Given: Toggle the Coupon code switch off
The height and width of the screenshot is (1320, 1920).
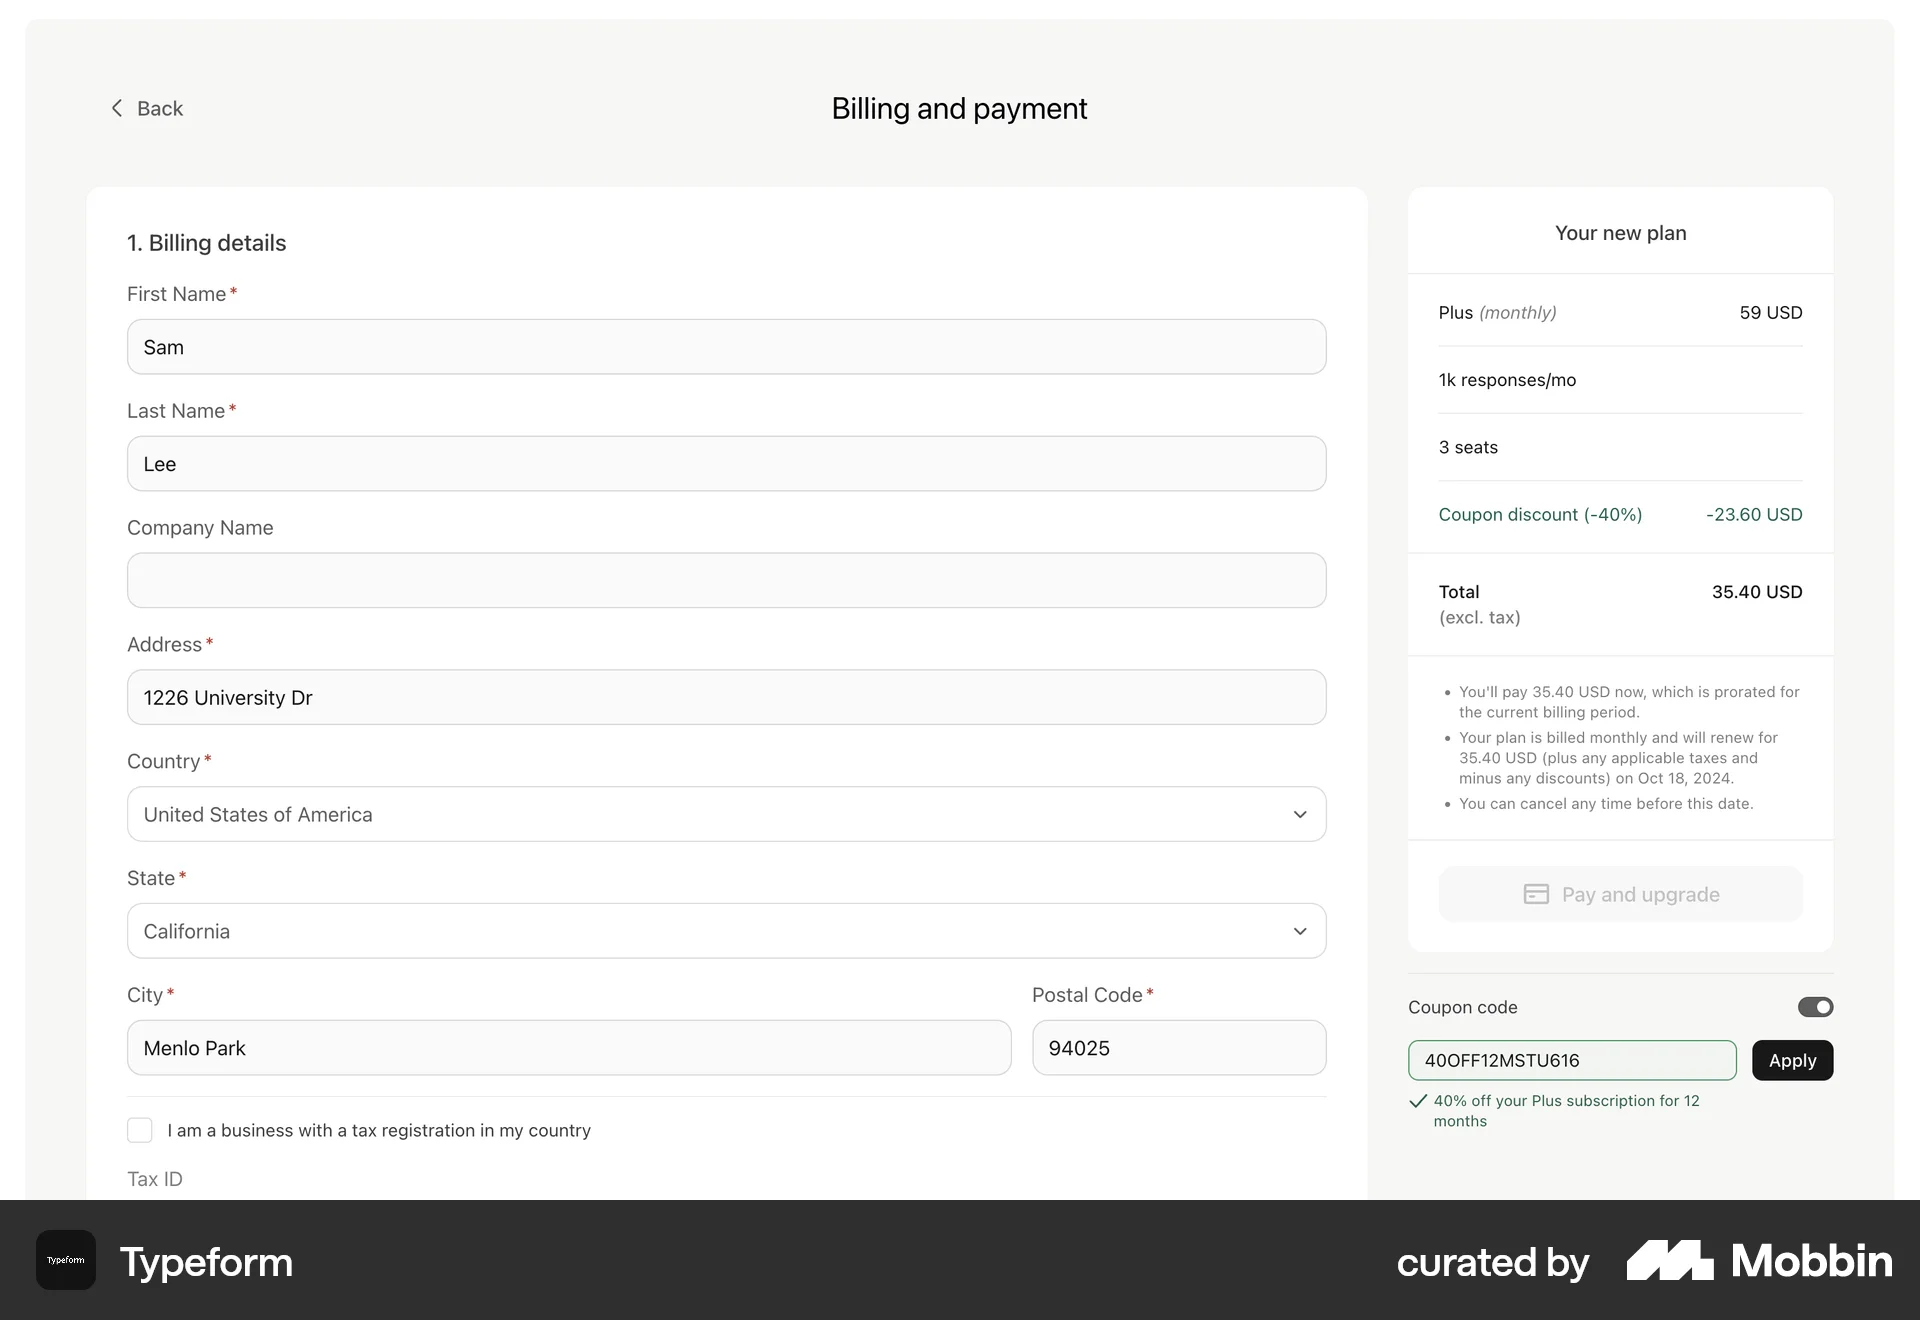Looking at the screenshot, I should pos(1814,1007).
